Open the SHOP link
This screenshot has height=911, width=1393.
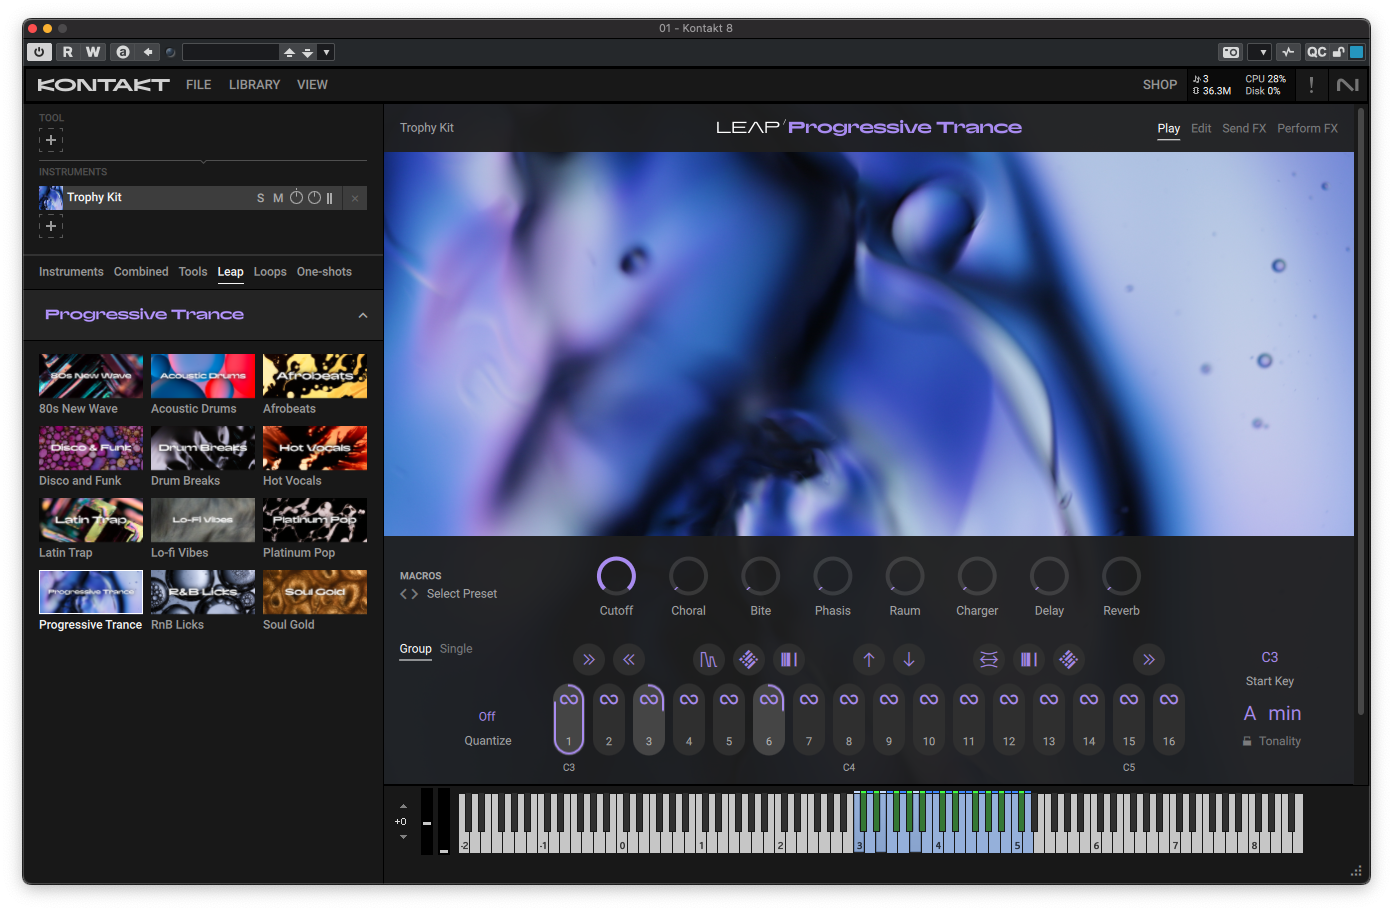tap(1160, 85)
